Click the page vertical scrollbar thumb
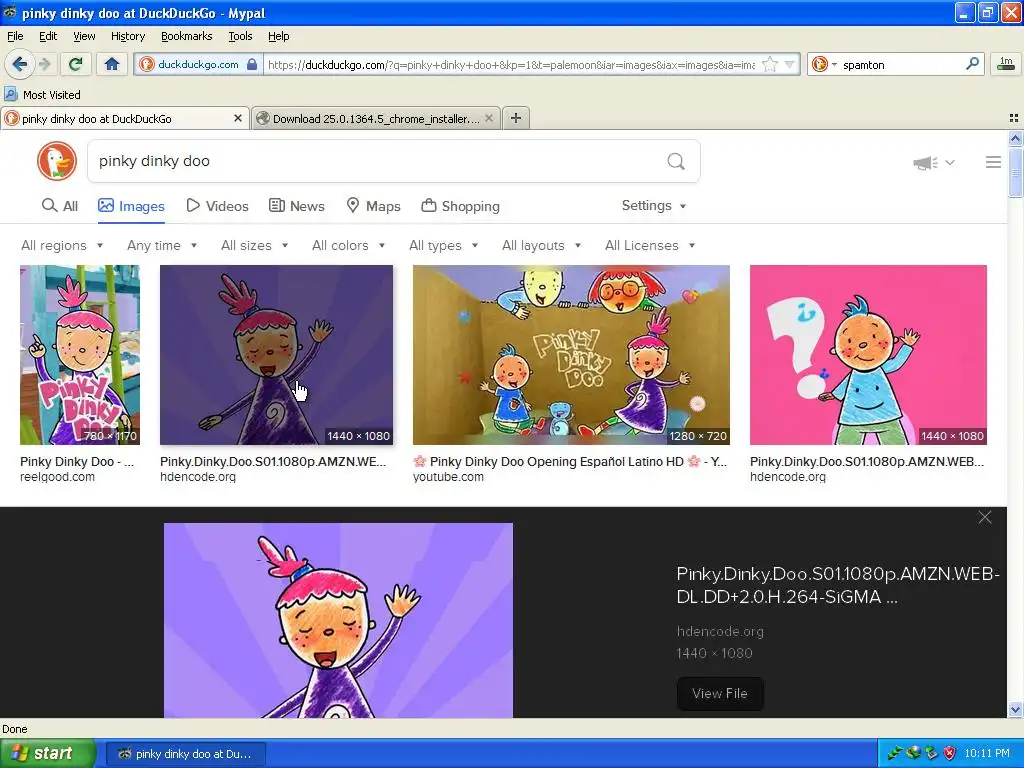 coord(1015,172)
